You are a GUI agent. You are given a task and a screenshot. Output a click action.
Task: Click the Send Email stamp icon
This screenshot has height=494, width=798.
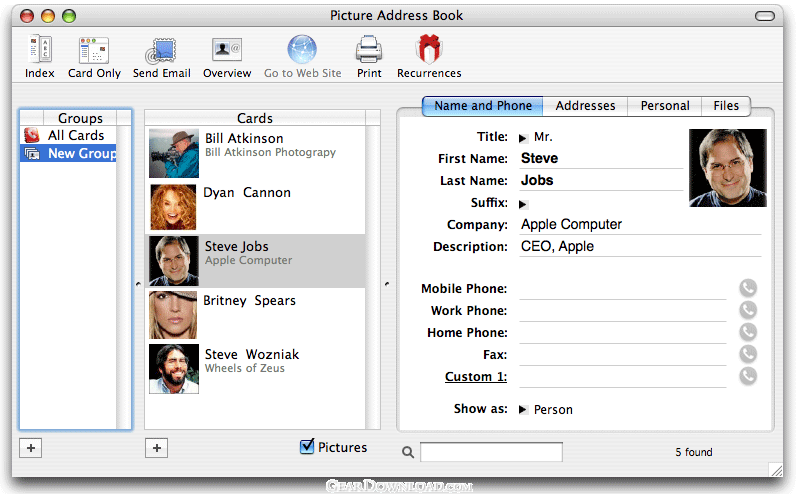(x=161, y=50)
